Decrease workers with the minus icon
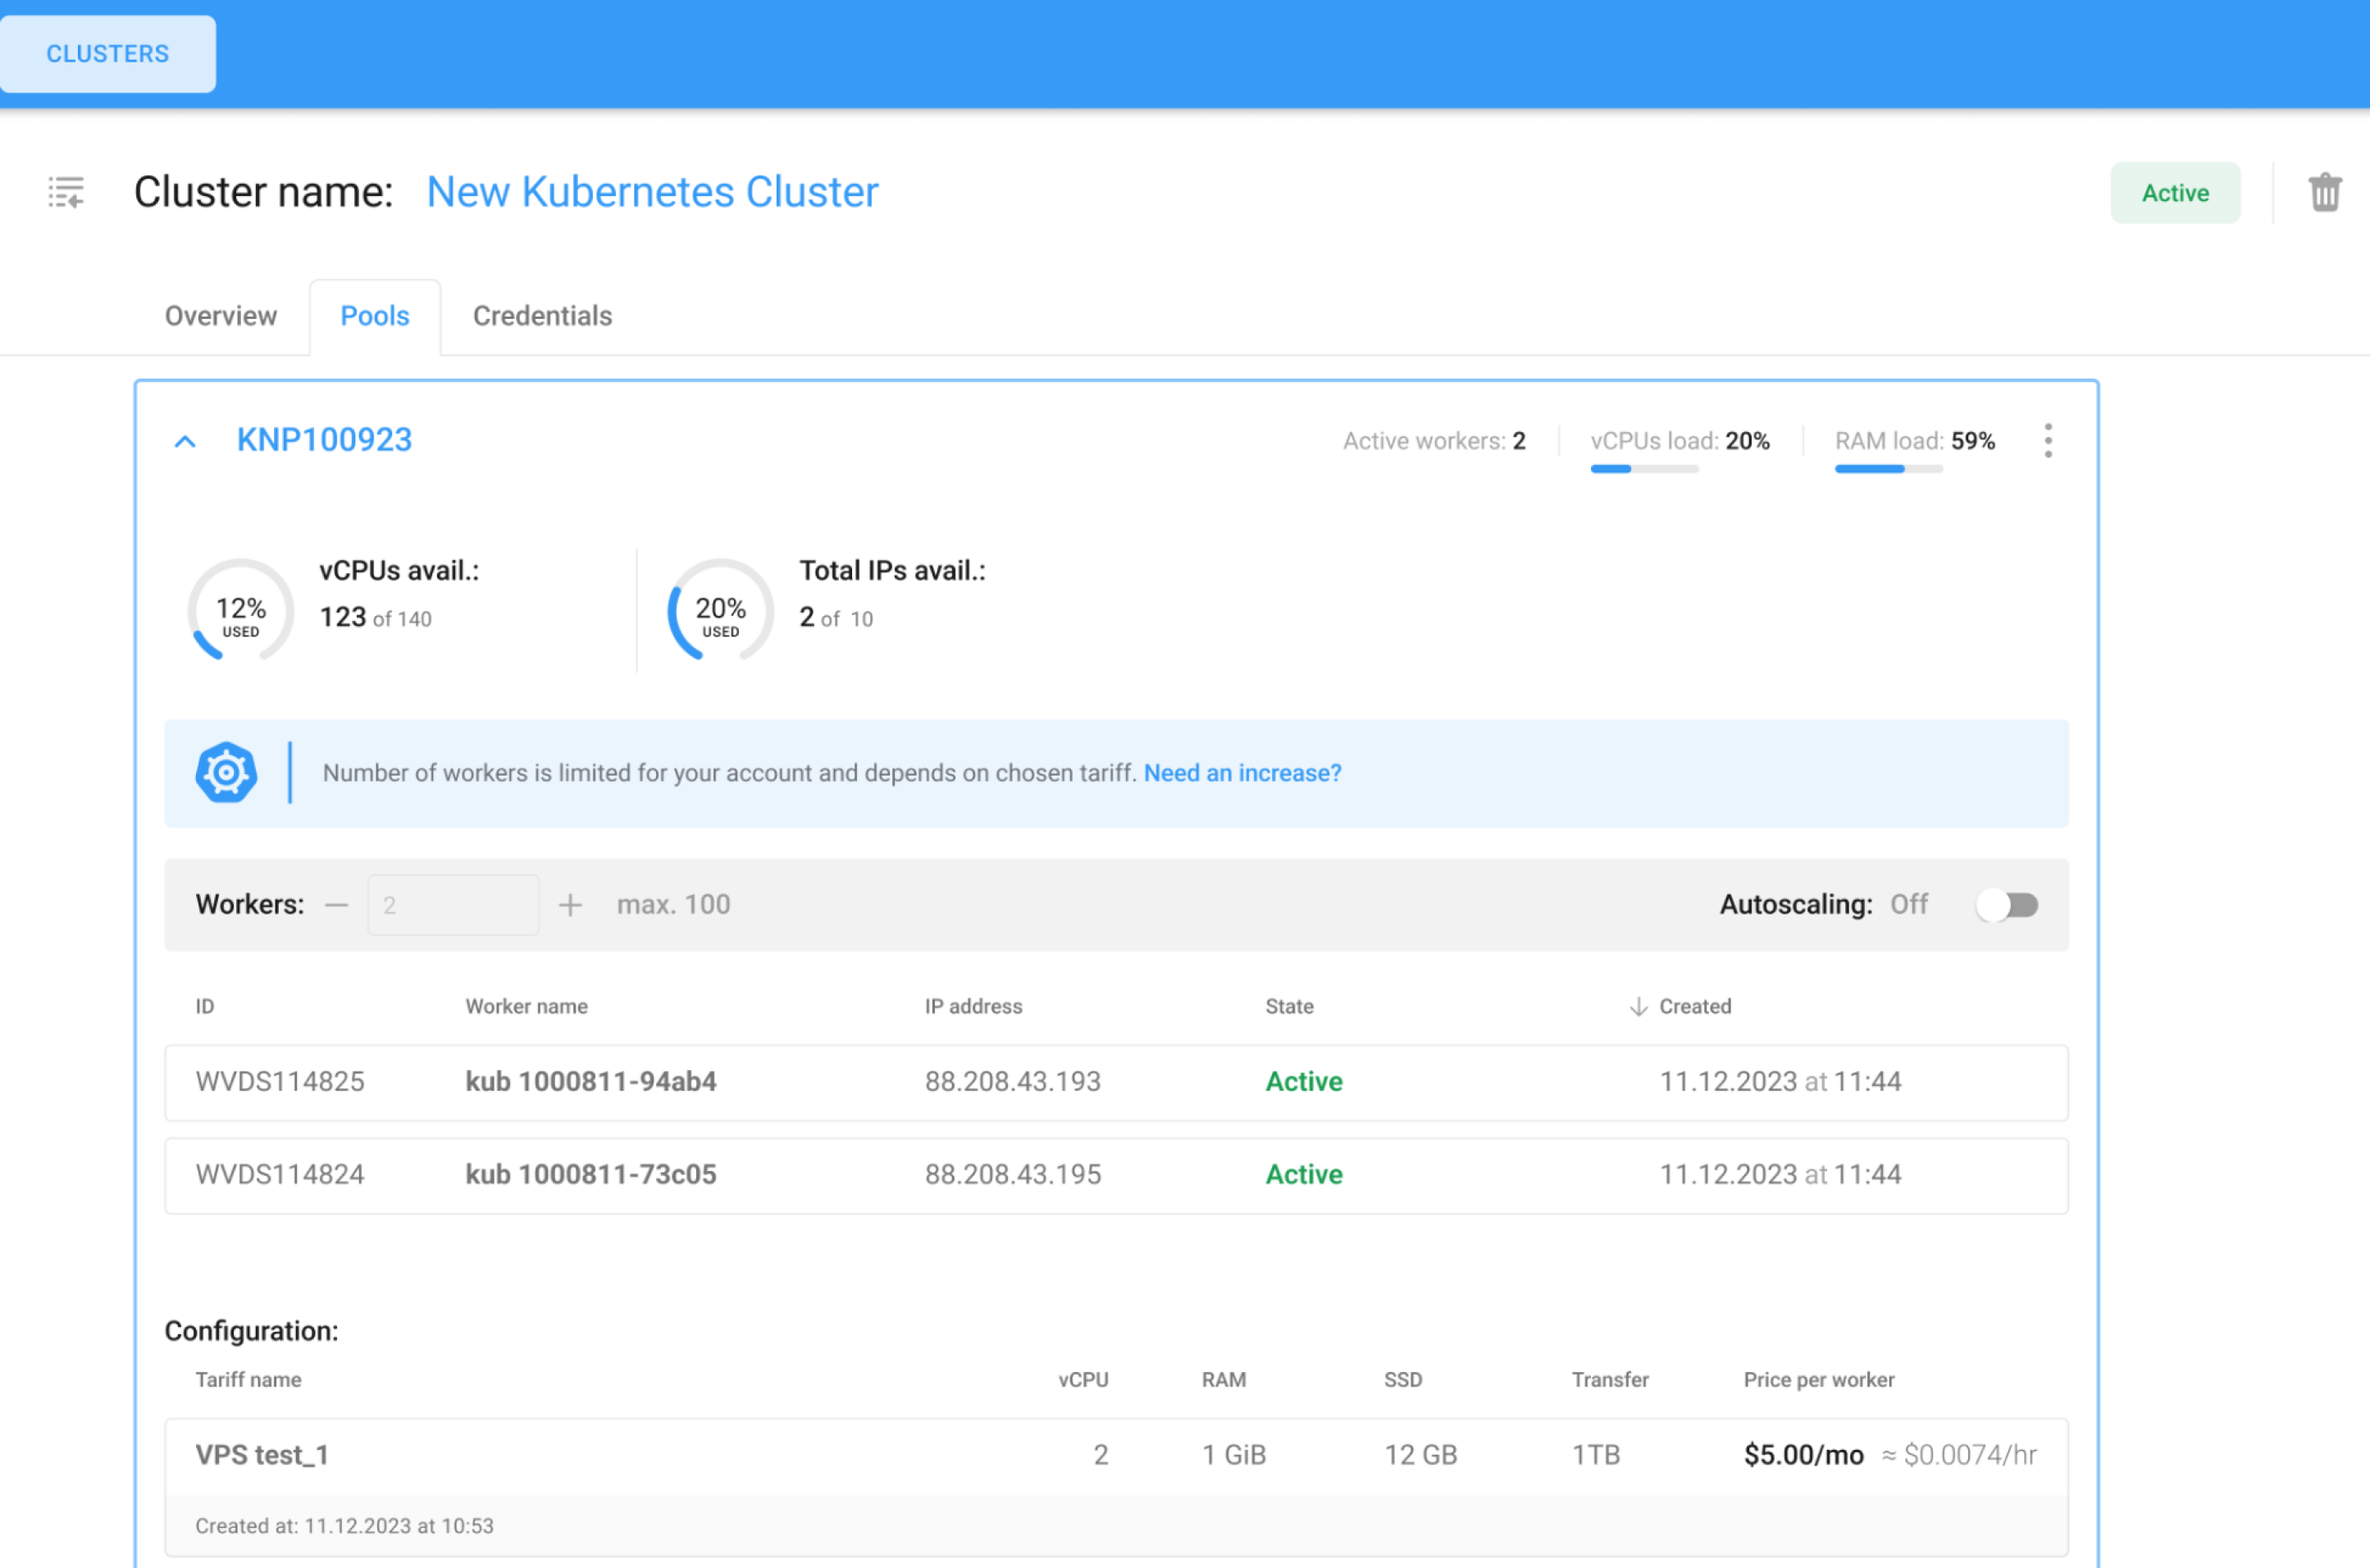The height and width of the screenshot is (1568, 2370). (337, 905)
